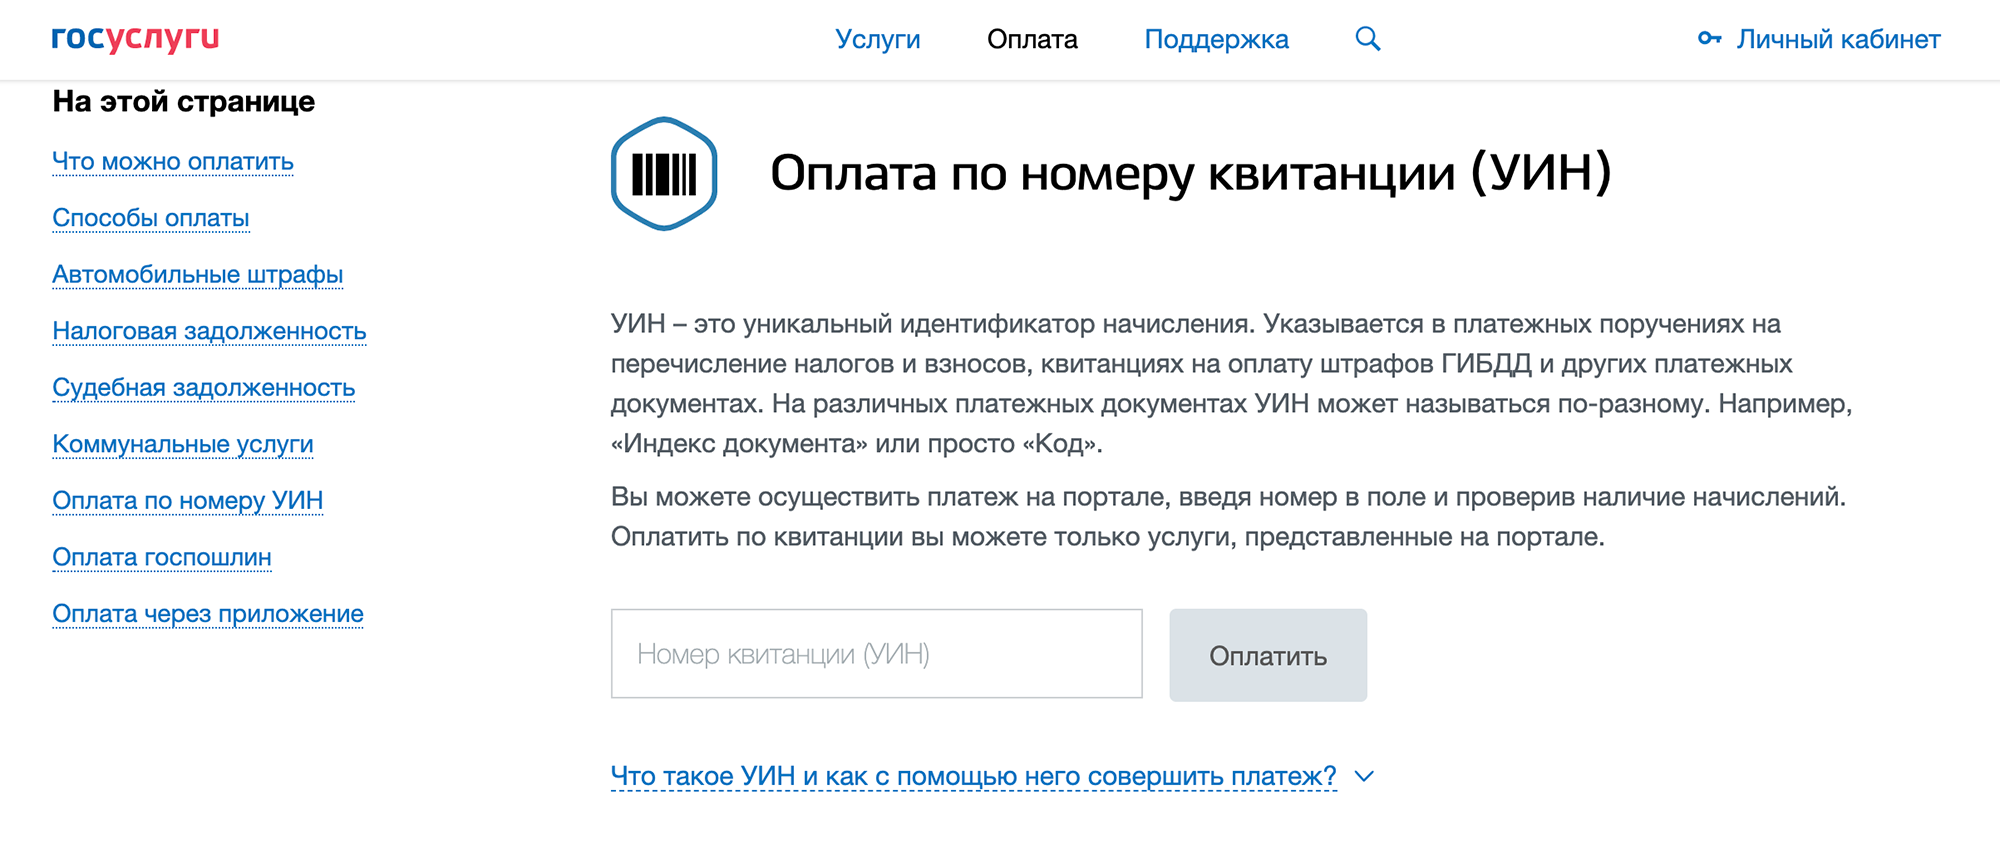
Task: Open 'Автомобильные штрафы' sidebar link
Action: tap(198, 274)
